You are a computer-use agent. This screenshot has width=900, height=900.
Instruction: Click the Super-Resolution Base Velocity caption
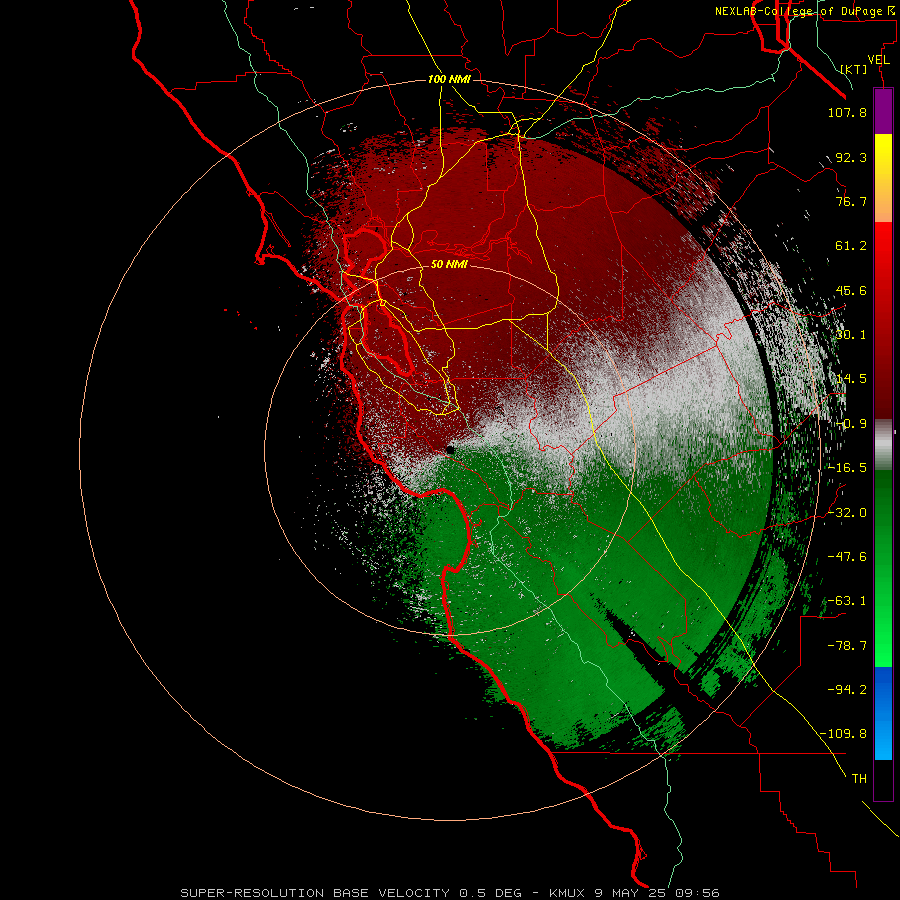point(449,893)
